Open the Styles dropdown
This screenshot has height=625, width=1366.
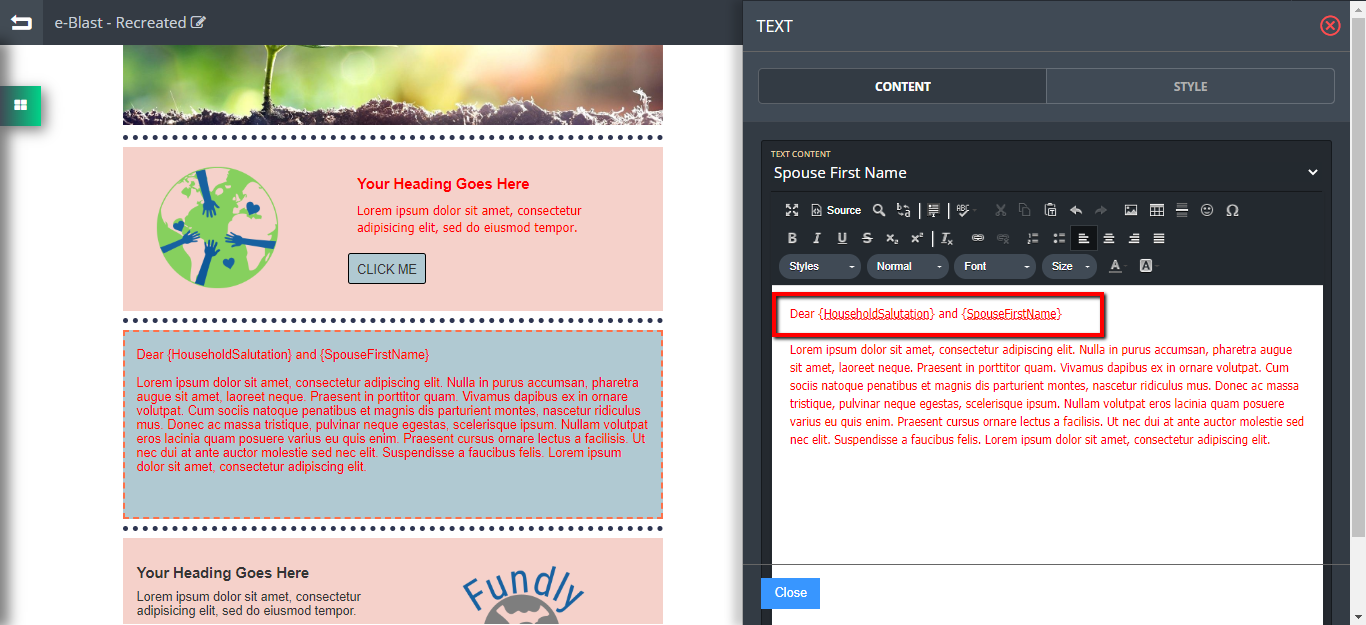pos(820,266)
